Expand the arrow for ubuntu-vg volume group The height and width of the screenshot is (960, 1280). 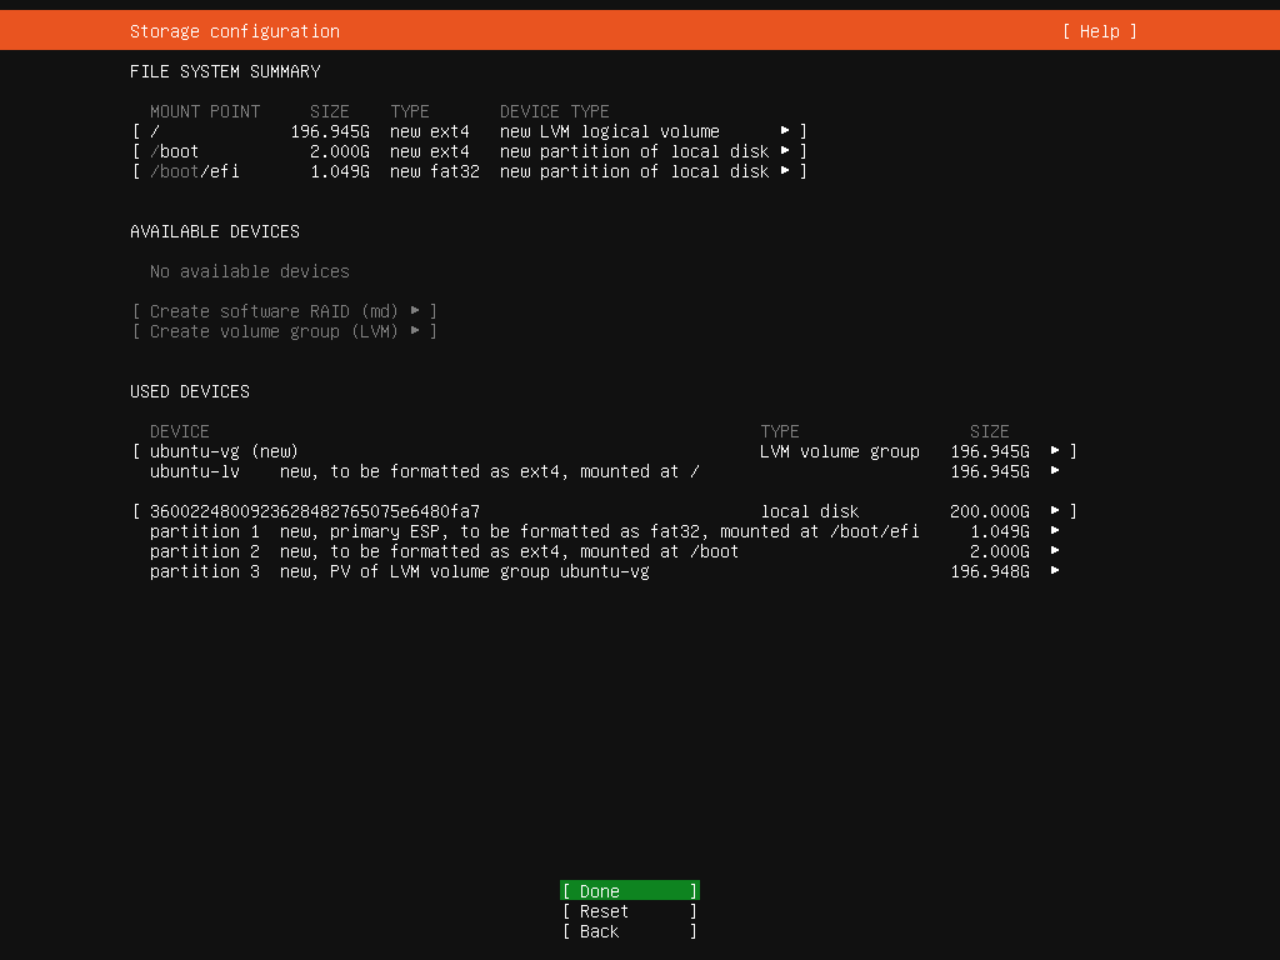(x=1055, y=451)
